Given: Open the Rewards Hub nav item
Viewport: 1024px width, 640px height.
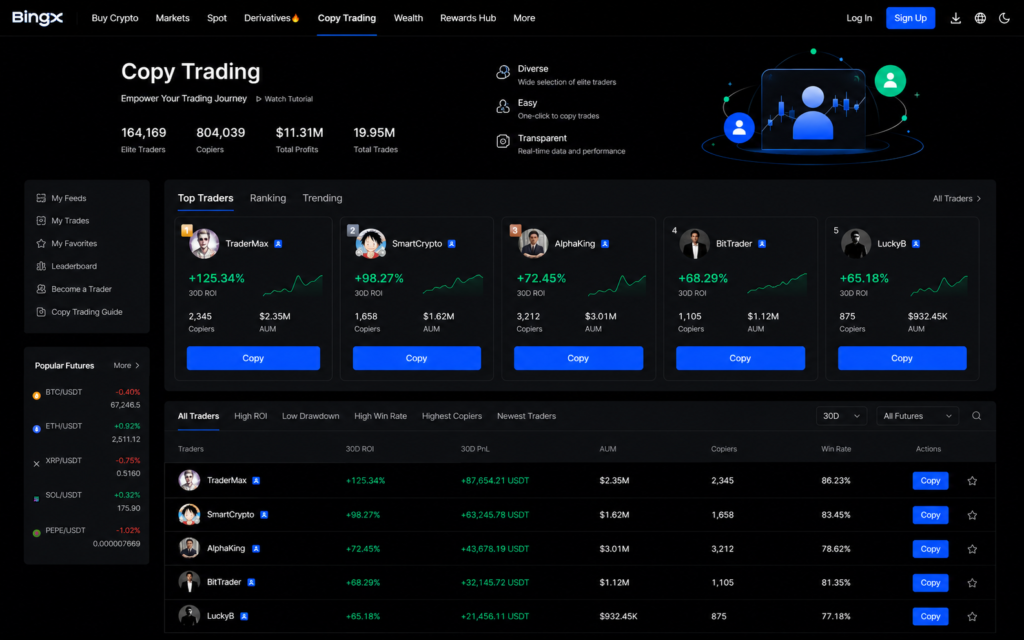Looking at the screenshot, I should 468,18.
